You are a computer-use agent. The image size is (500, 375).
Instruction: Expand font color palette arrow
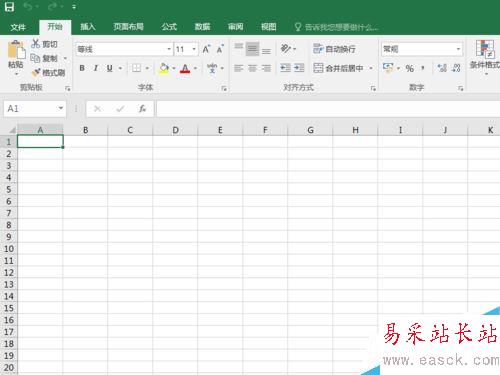[195, 68]
